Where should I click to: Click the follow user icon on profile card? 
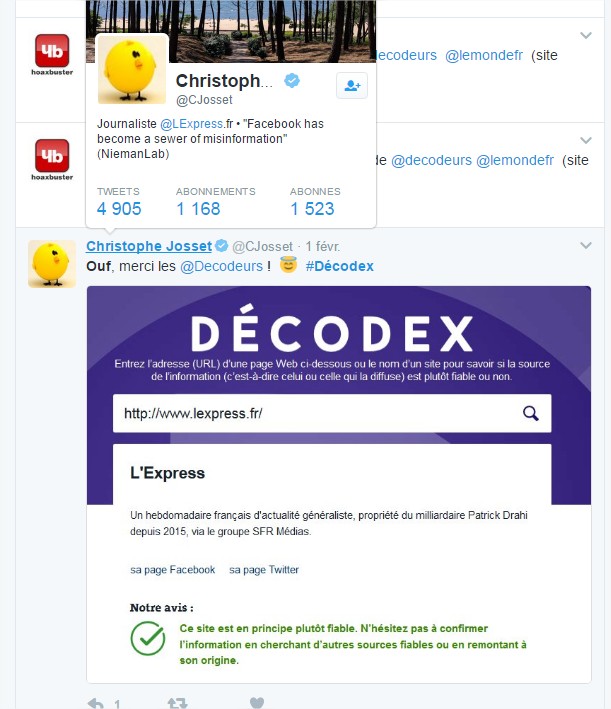(352, 85)
